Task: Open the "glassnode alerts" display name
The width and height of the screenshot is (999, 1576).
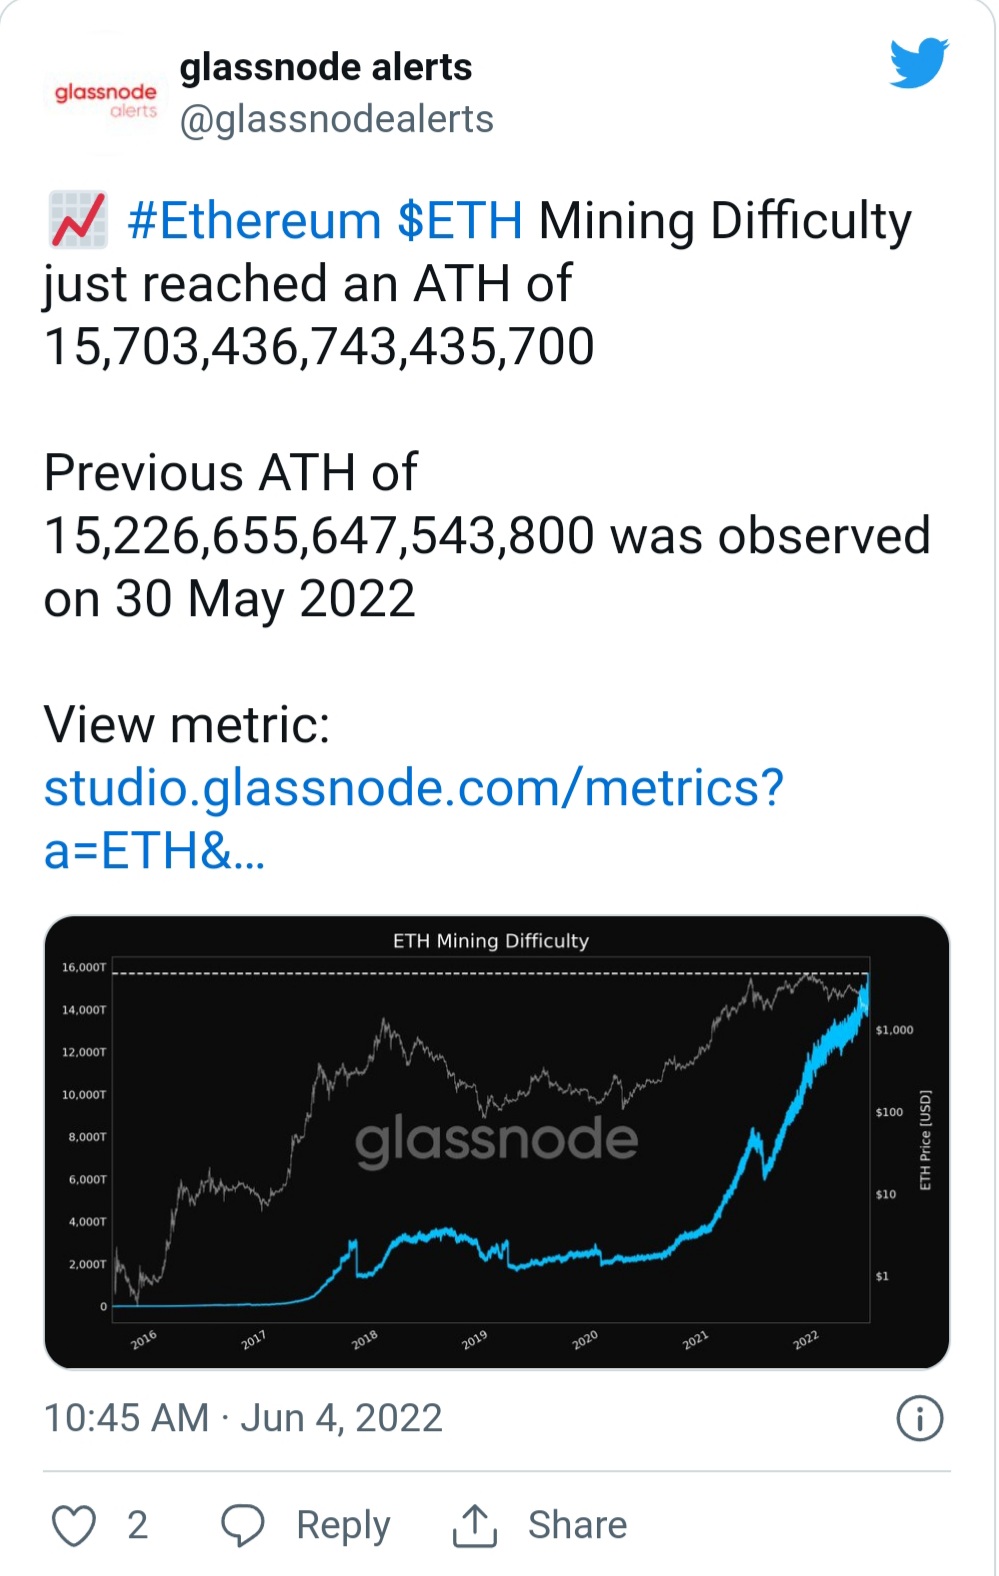Action: pos(326,67)
